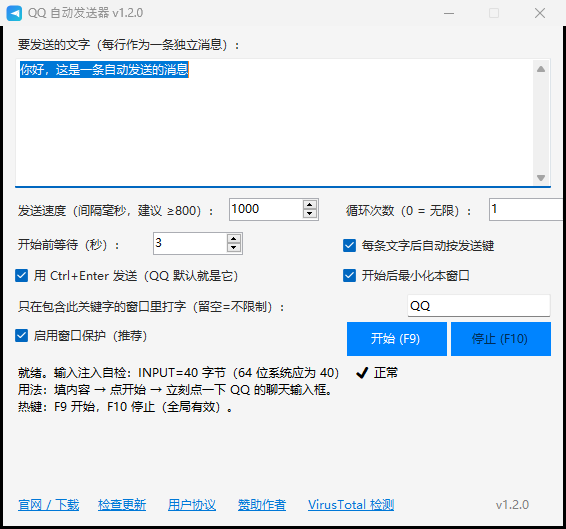The width and height of the screenshot is (566, 529).
Task: Increase 开始前等待 seconds with up arrow
Action: tap(234, 239)
